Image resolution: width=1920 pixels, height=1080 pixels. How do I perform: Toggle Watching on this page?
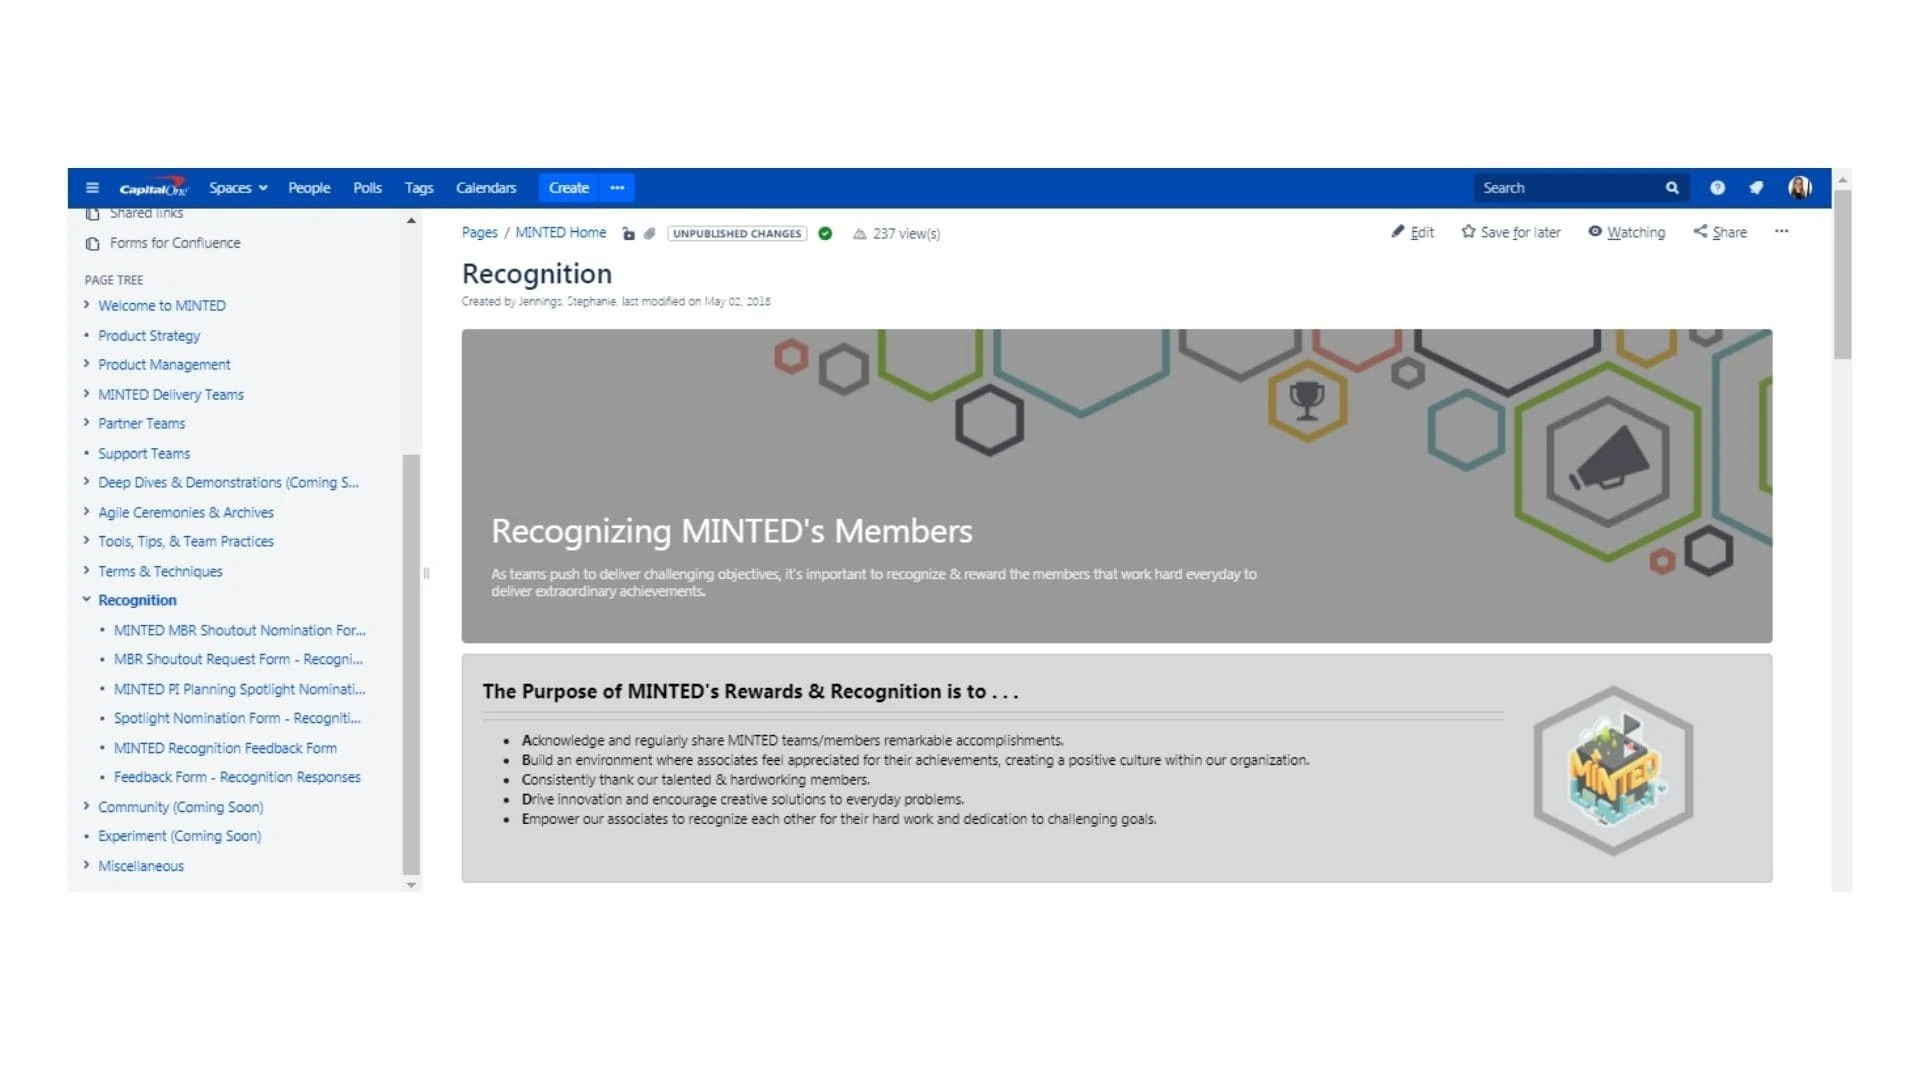[1626, 232]
